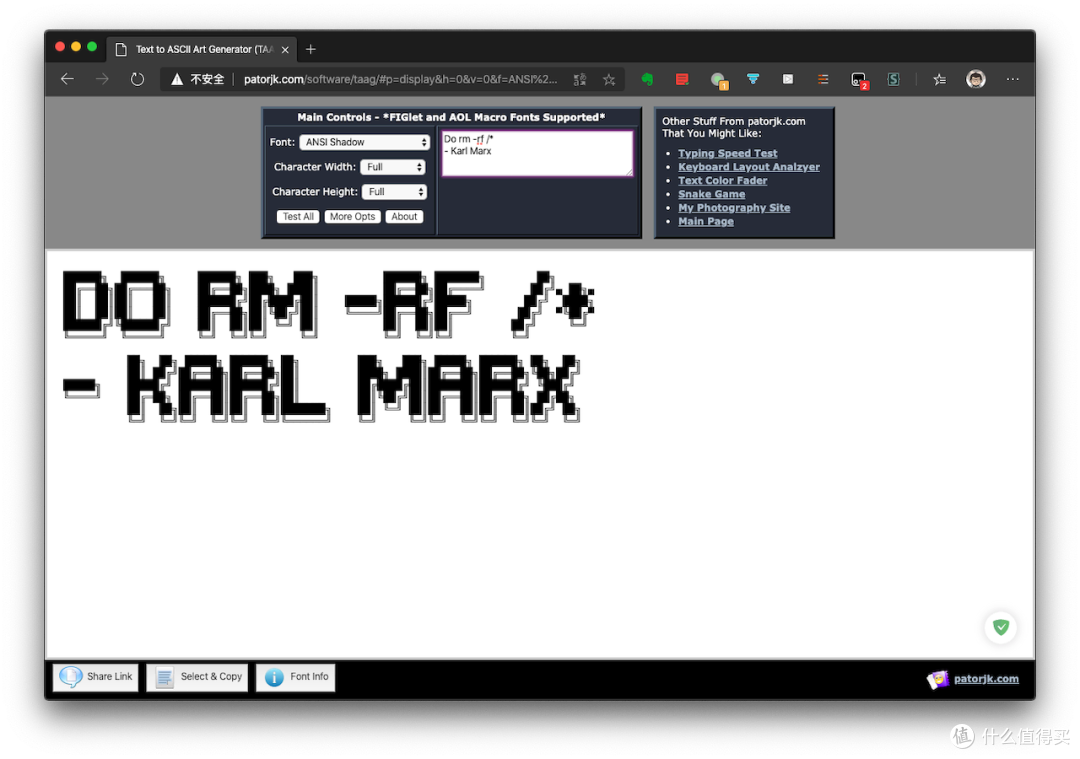Viewport: 1080px width, 759px height.
Task: Open the orange striped extension icon
Action: [823, 79]
